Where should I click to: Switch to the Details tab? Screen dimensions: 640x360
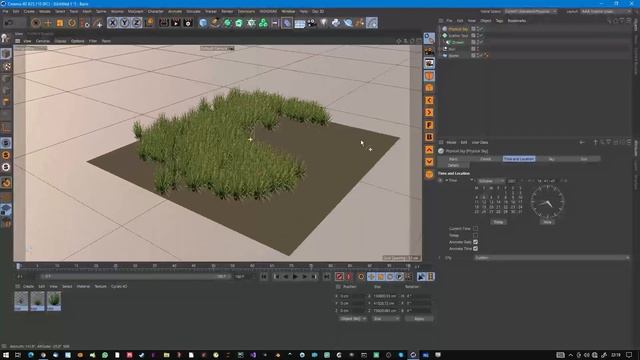[453, 165]
